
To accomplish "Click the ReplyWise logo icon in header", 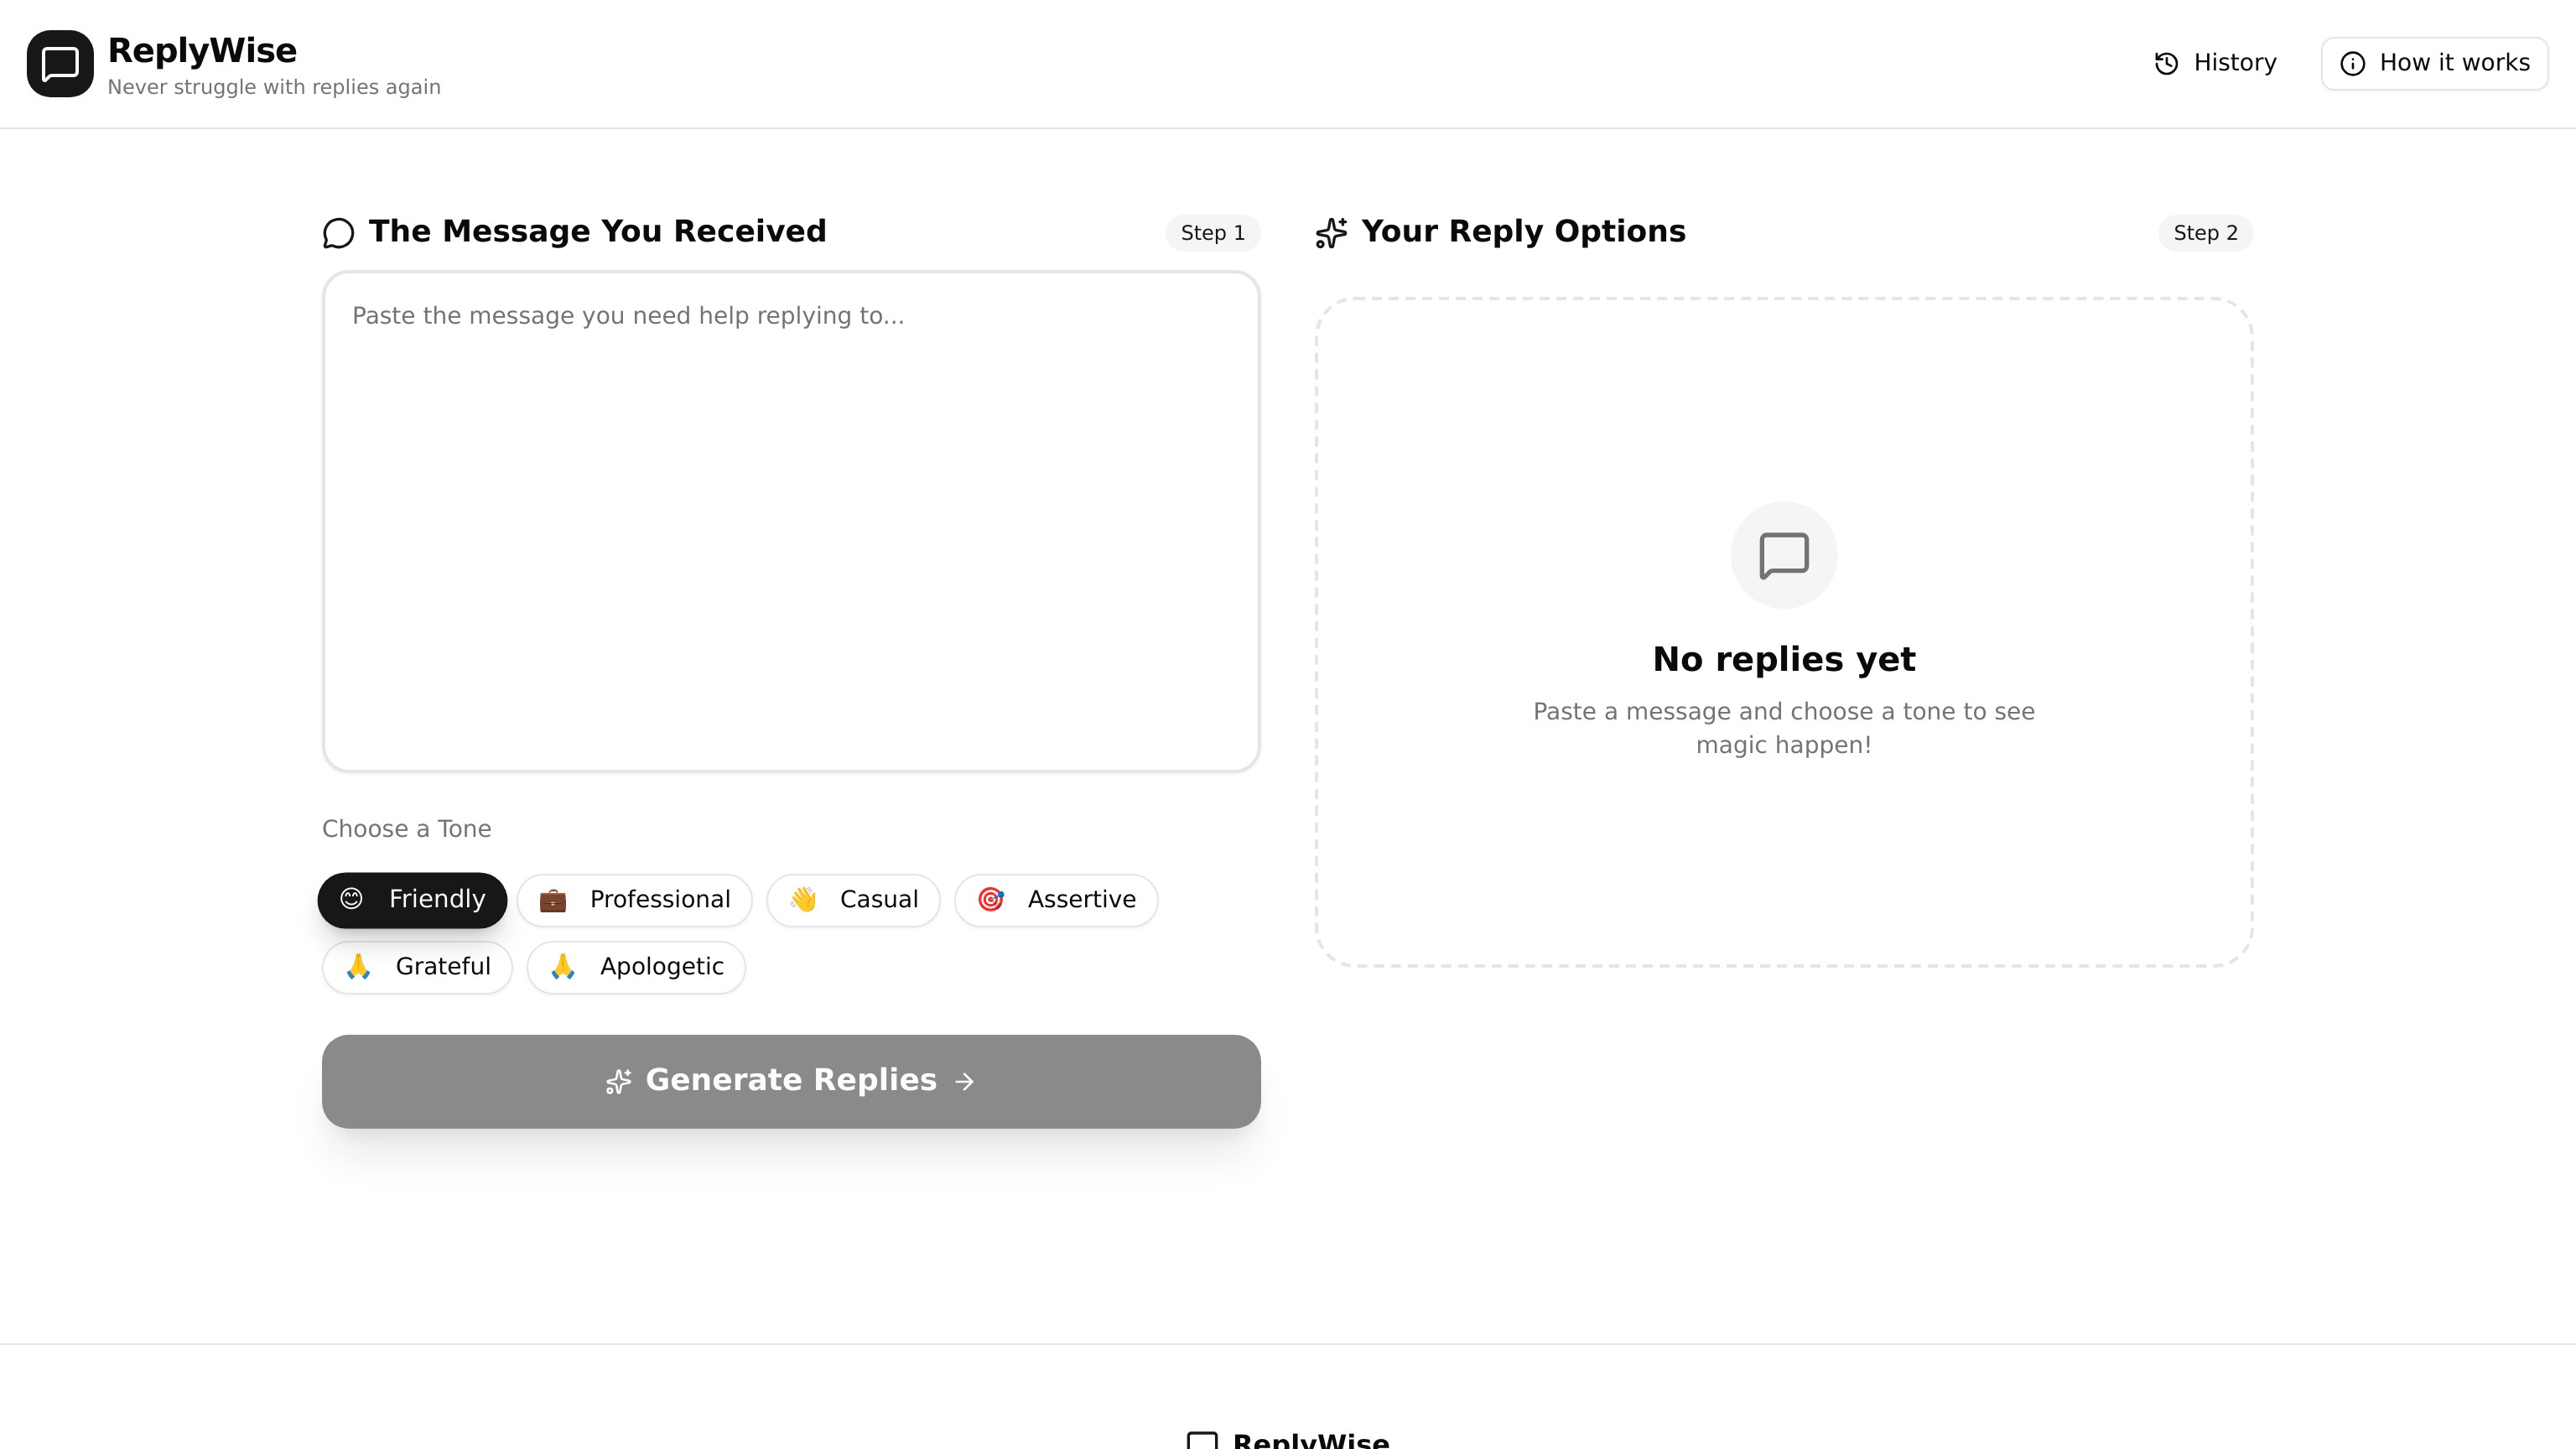I will tap(60, 64).
